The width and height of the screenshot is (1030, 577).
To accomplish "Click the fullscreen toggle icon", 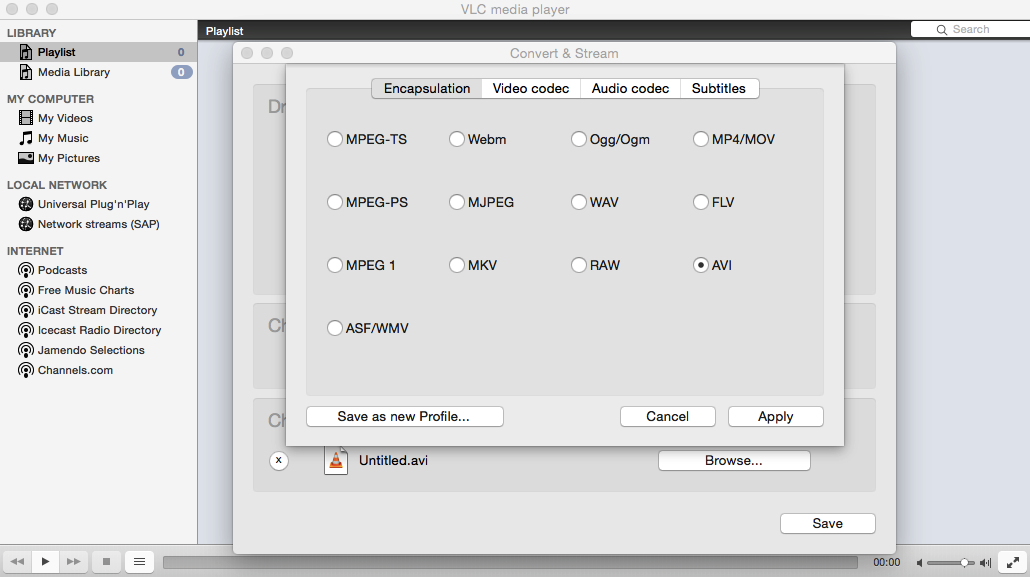I will [x=1013, y=562].
